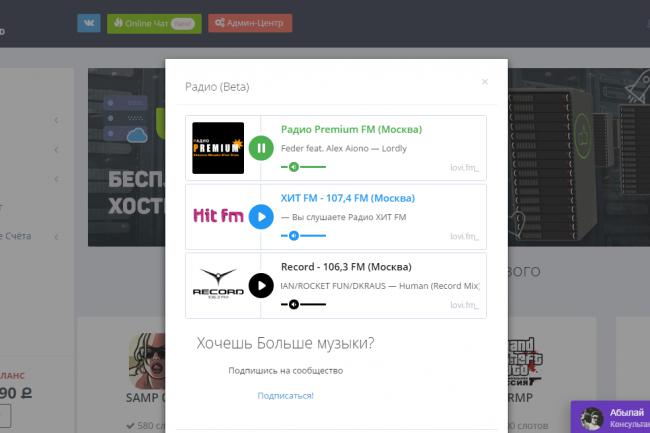Click text Подпишись на сообщество

[286, 370]
